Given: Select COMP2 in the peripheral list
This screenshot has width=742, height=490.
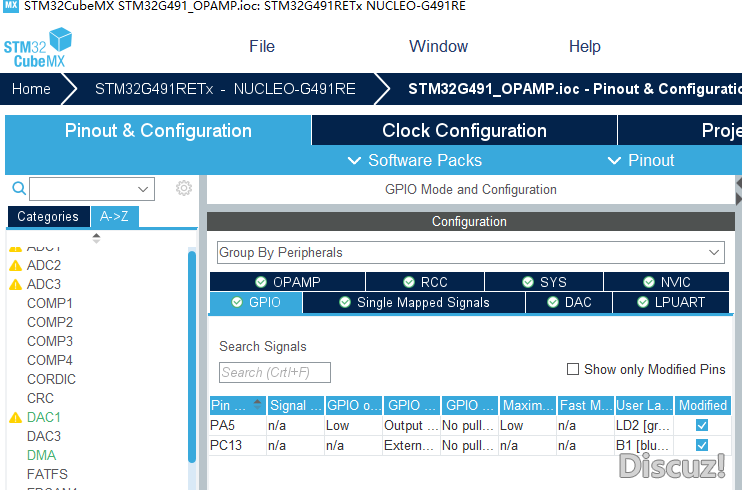Looking at the screenshot, I should click(x=50, y=322).
